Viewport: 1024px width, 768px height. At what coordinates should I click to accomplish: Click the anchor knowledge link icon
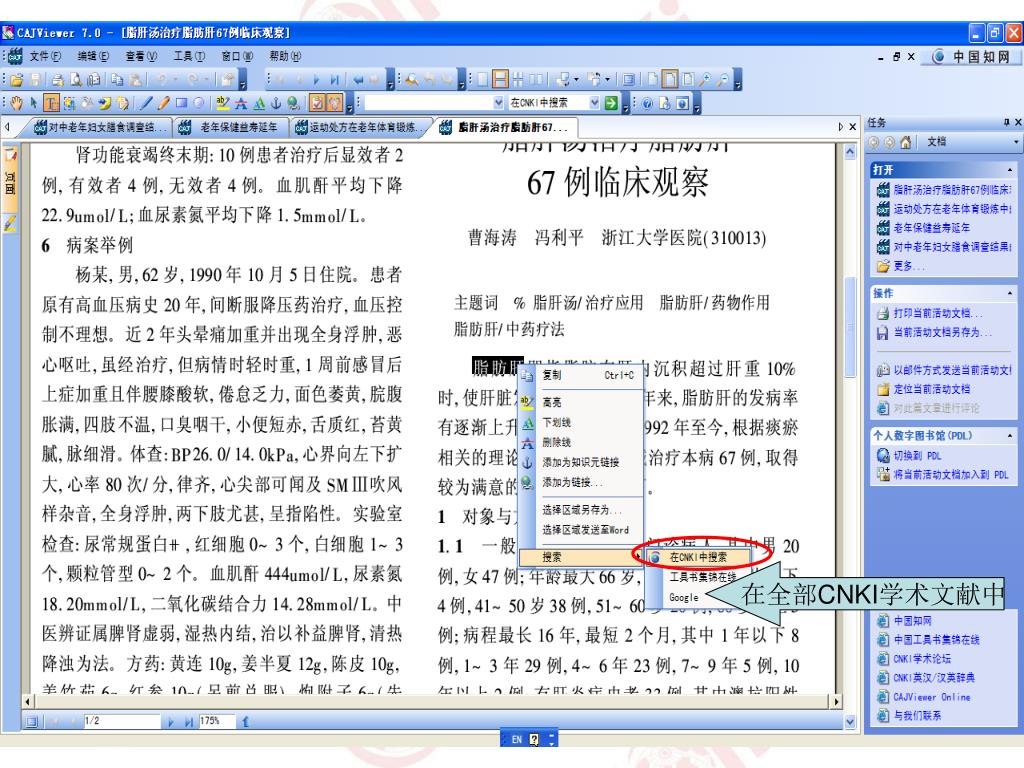pos(276,103)
